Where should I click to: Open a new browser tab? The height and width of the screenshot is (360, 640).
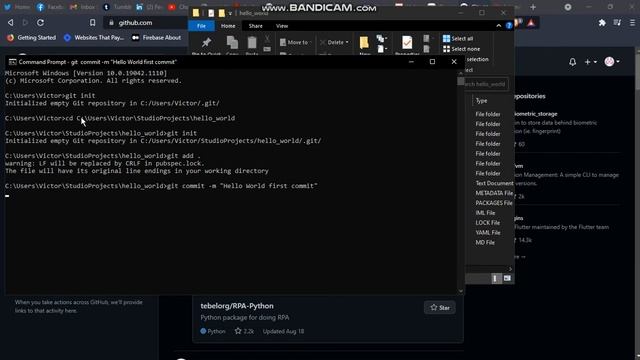[x=533, y=7]
